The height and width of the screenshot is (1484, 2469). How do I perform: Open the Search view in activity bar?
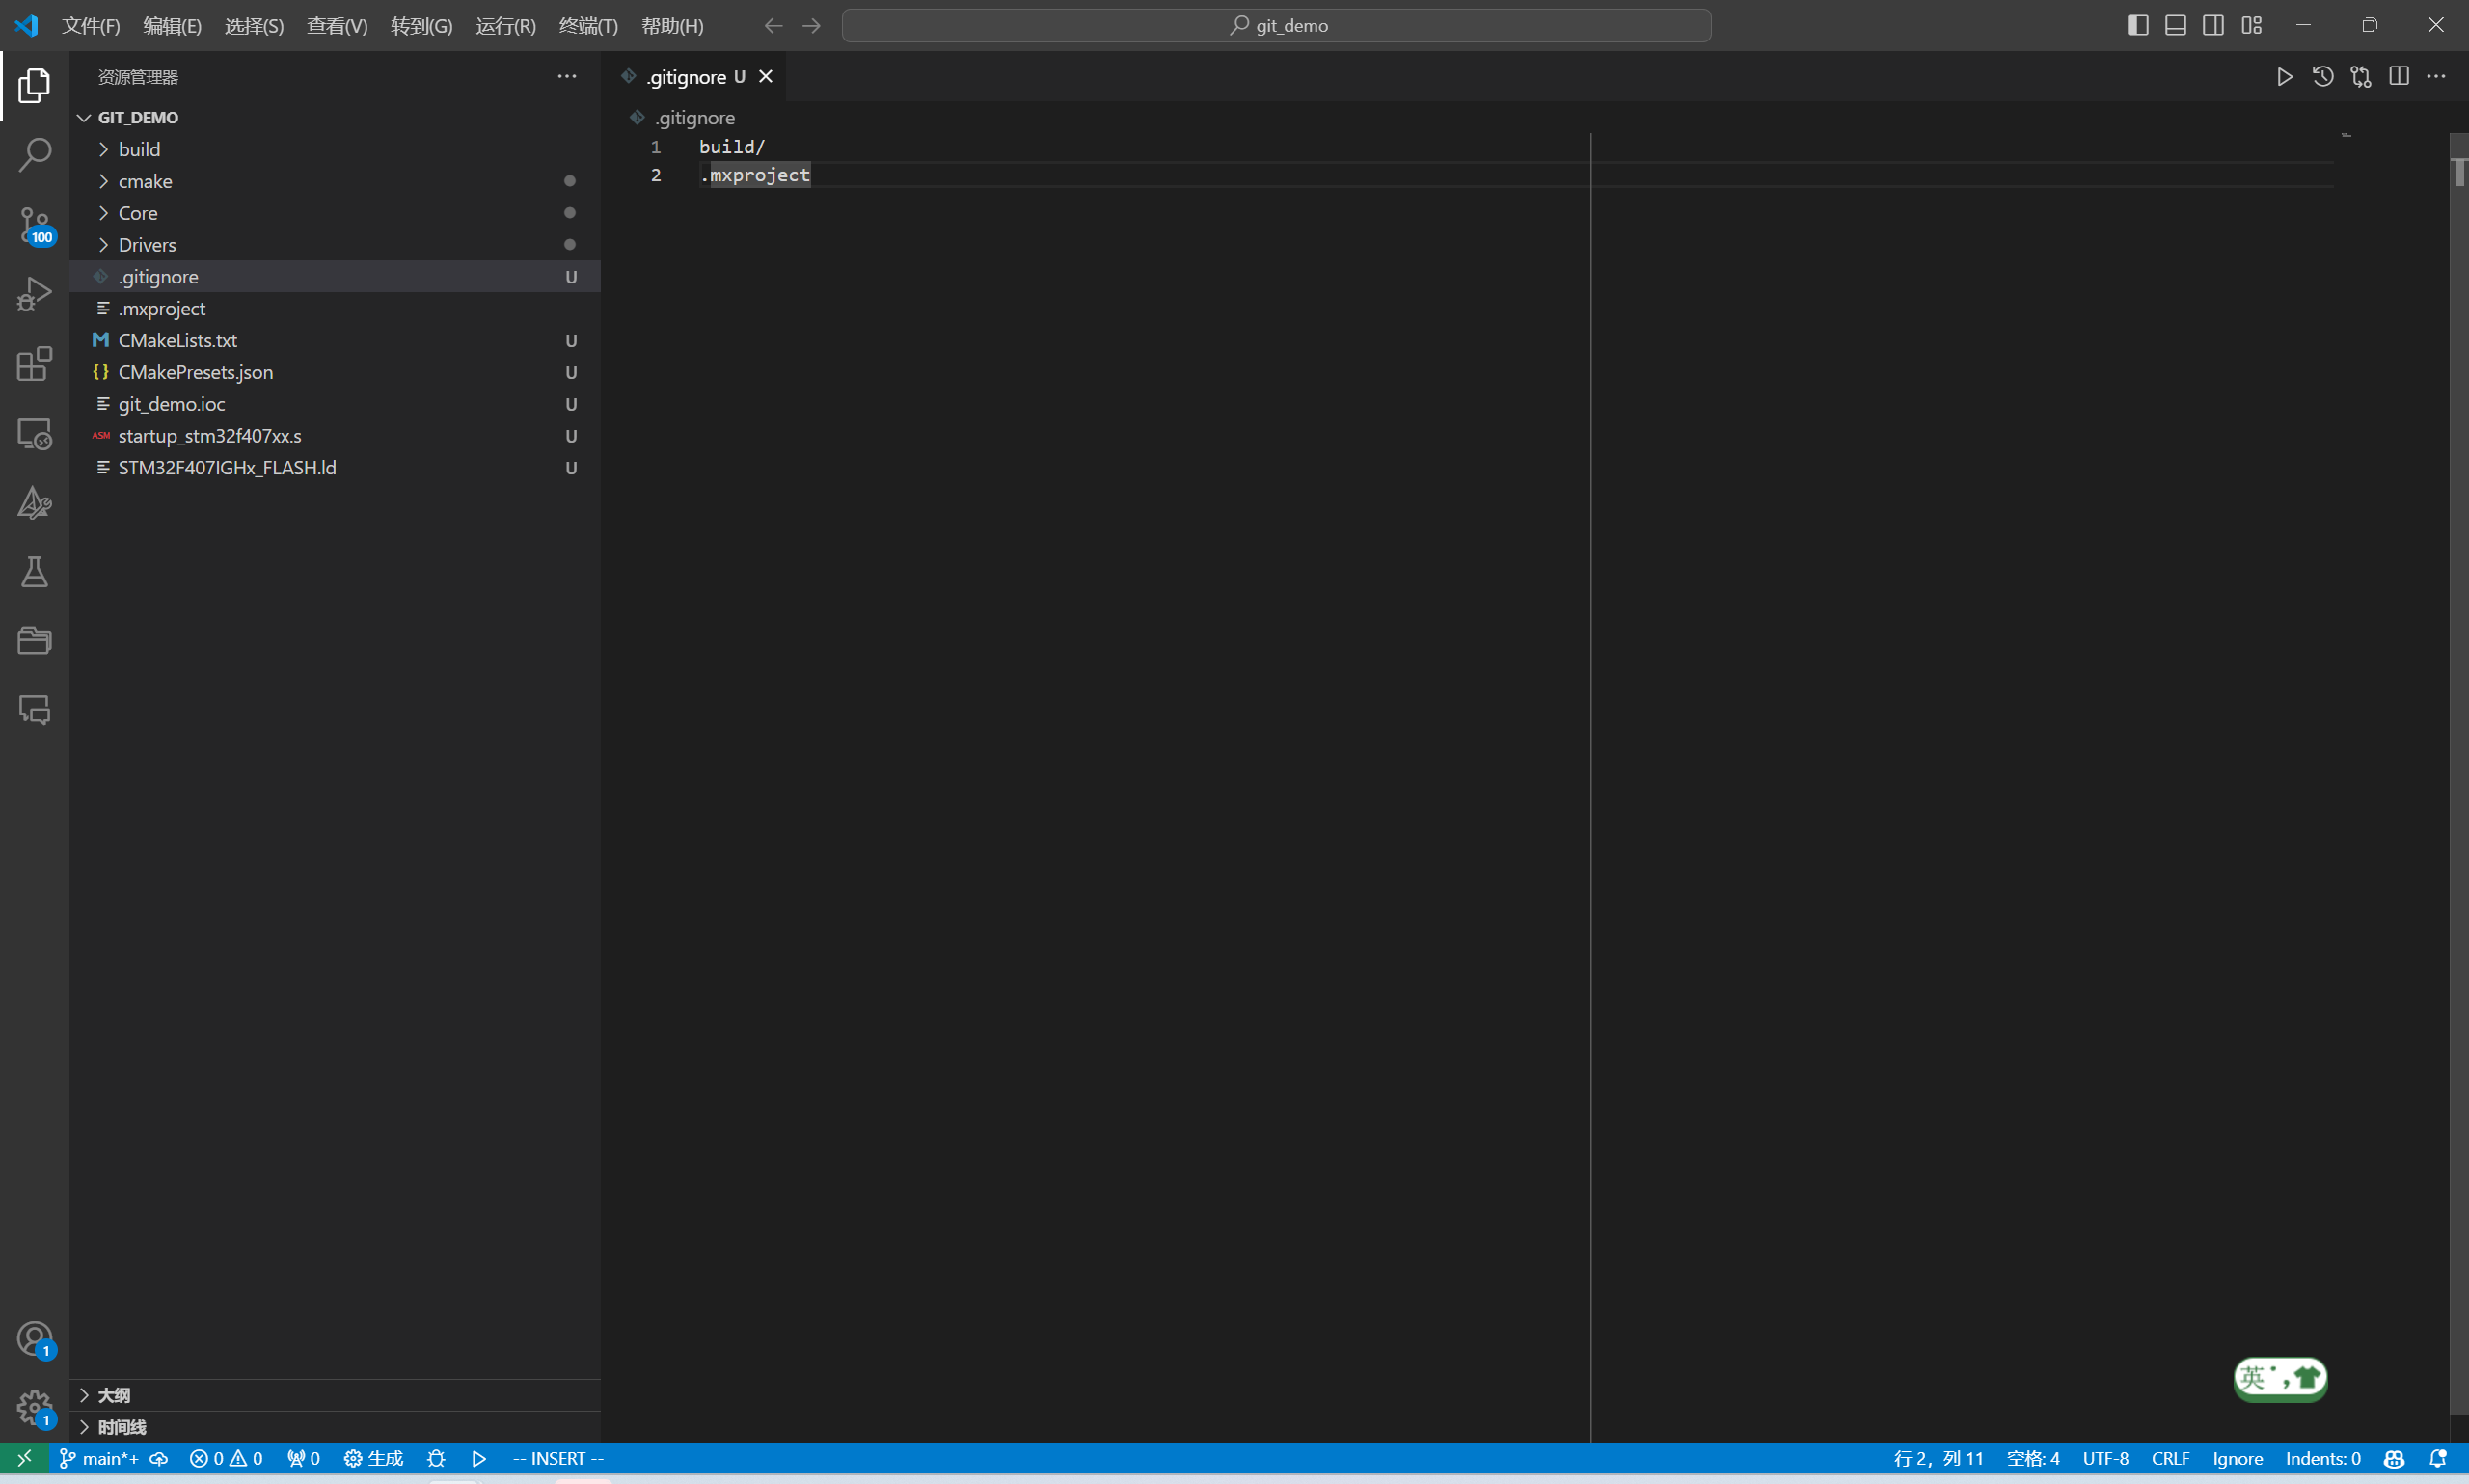[34, 155]
